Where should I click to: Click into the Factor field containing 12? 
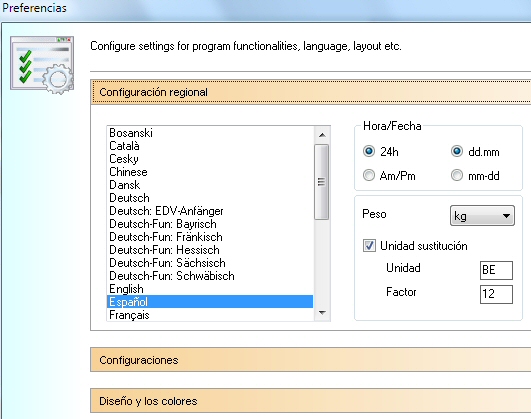click(x=496, y=294)
